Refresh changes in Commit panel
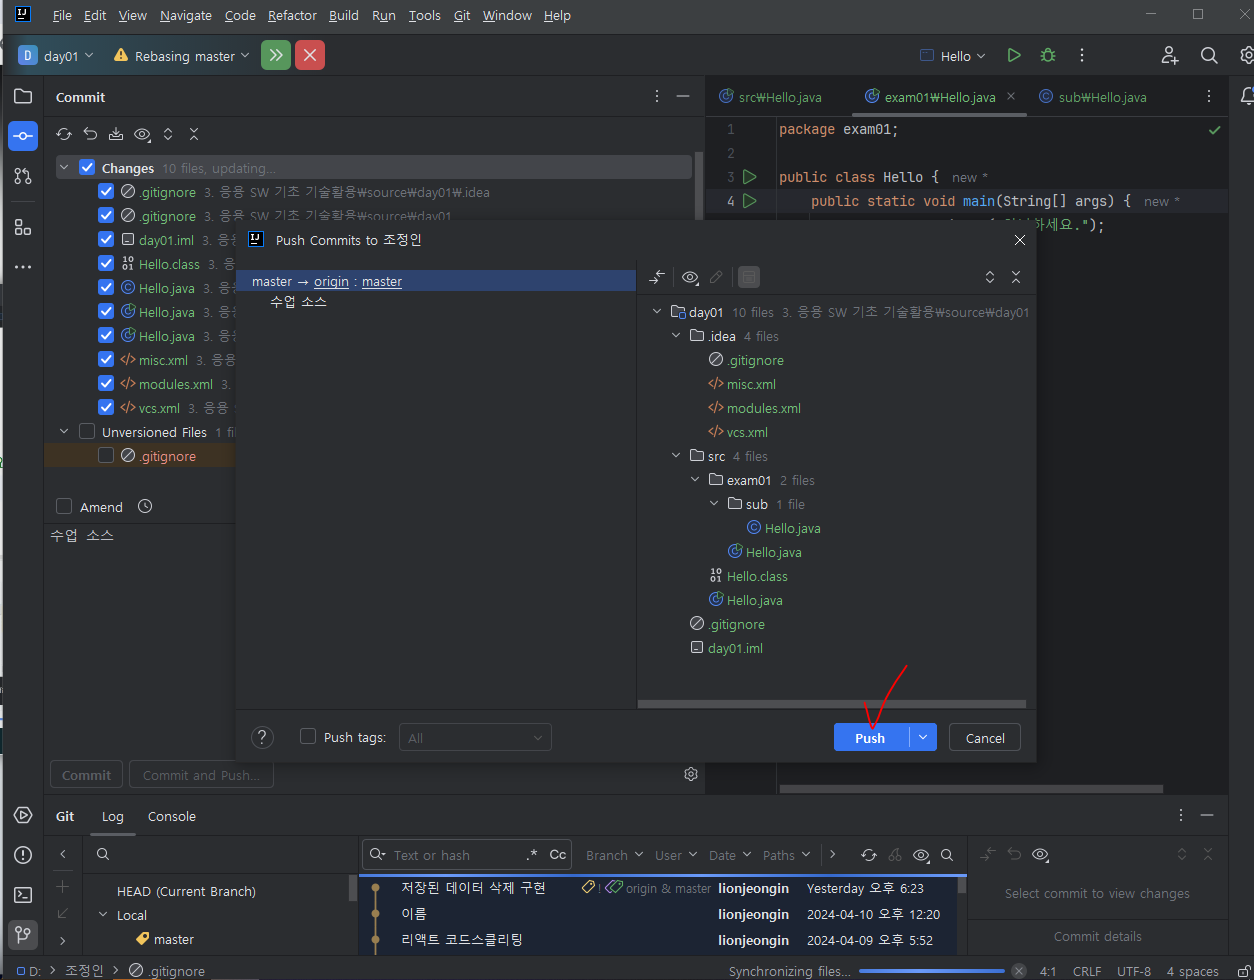Image resolution: width=1254 pixels, height=980 pixels. (64, 134)
